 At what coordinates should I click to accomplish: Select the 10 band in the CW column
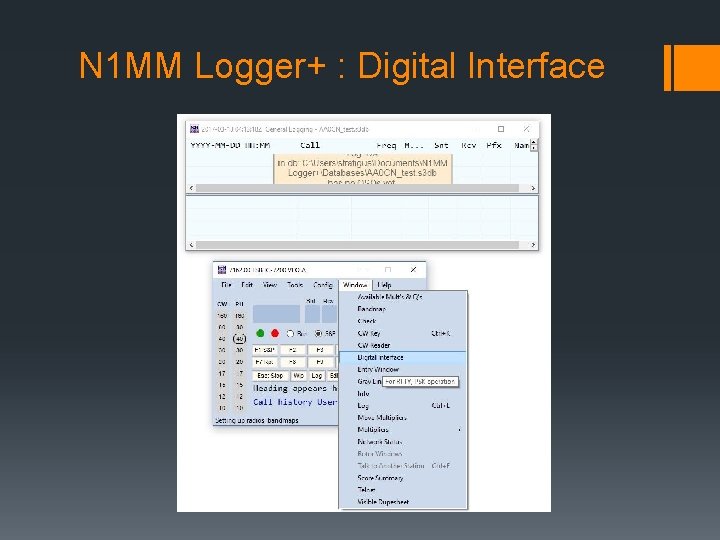click(x=222, y=408)
